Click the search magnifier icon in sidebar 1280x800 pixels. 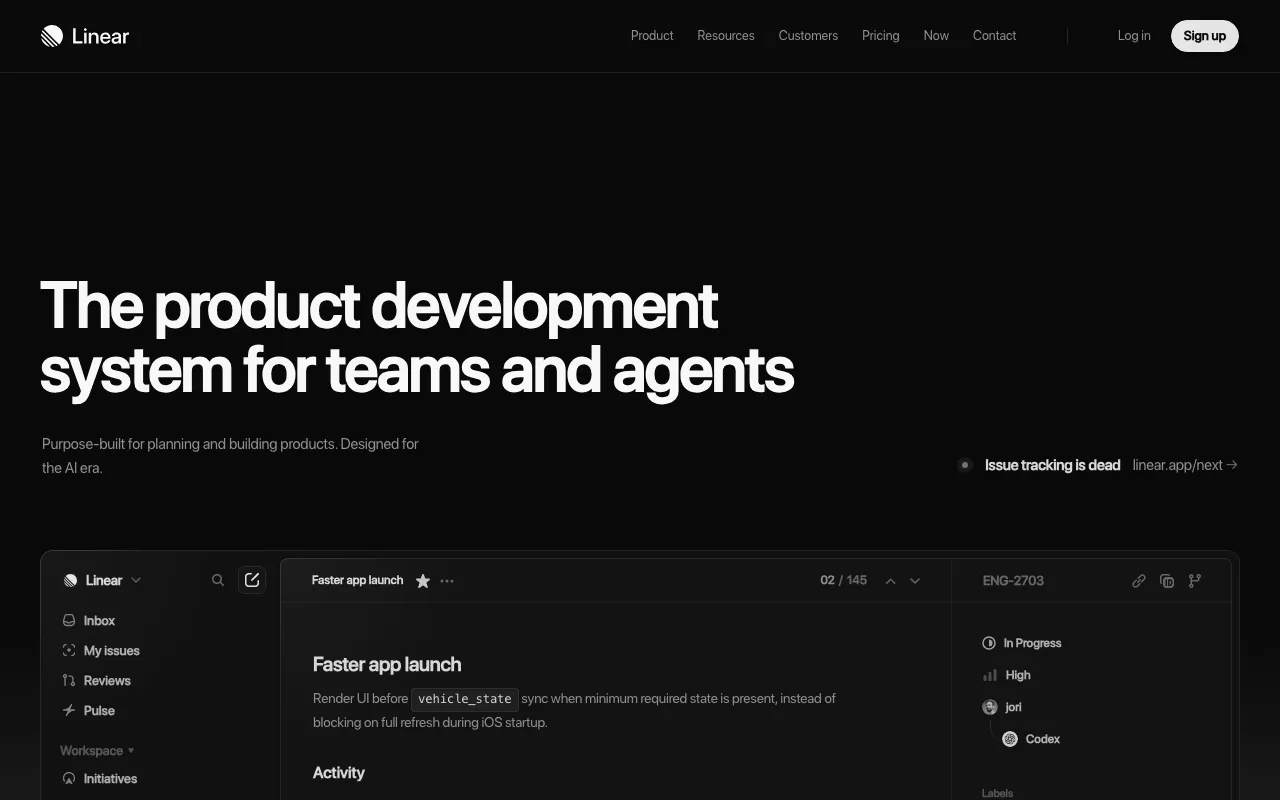pos(218,580)
